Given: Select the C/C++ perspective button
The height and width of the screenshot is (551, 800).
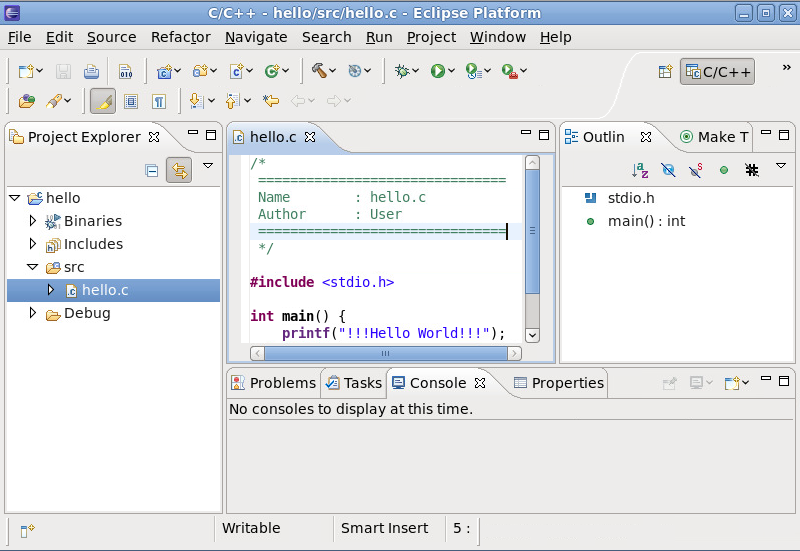Looking at the screenshot, I should (717, 71).
